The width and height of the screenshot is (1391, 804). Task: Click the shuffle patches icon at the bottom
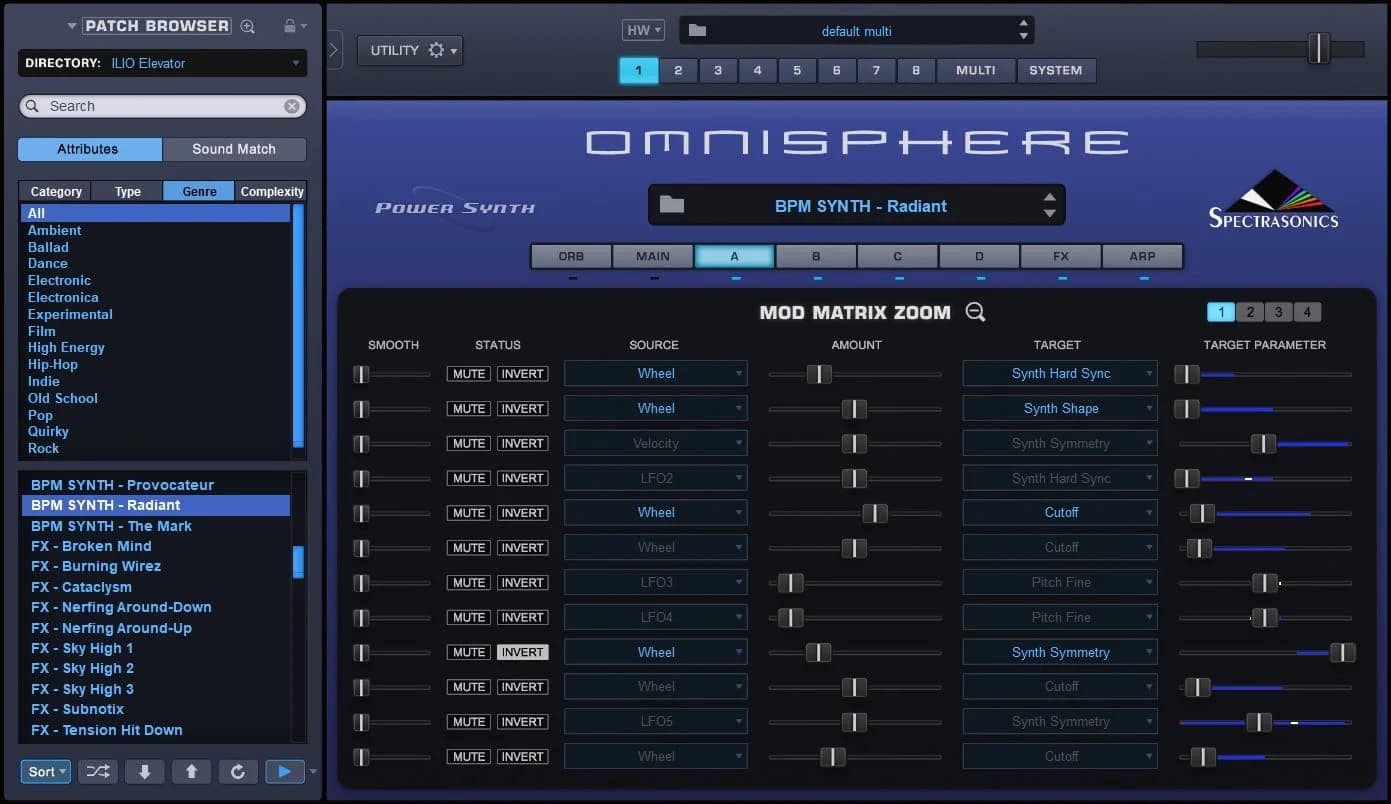coord(97,771)
